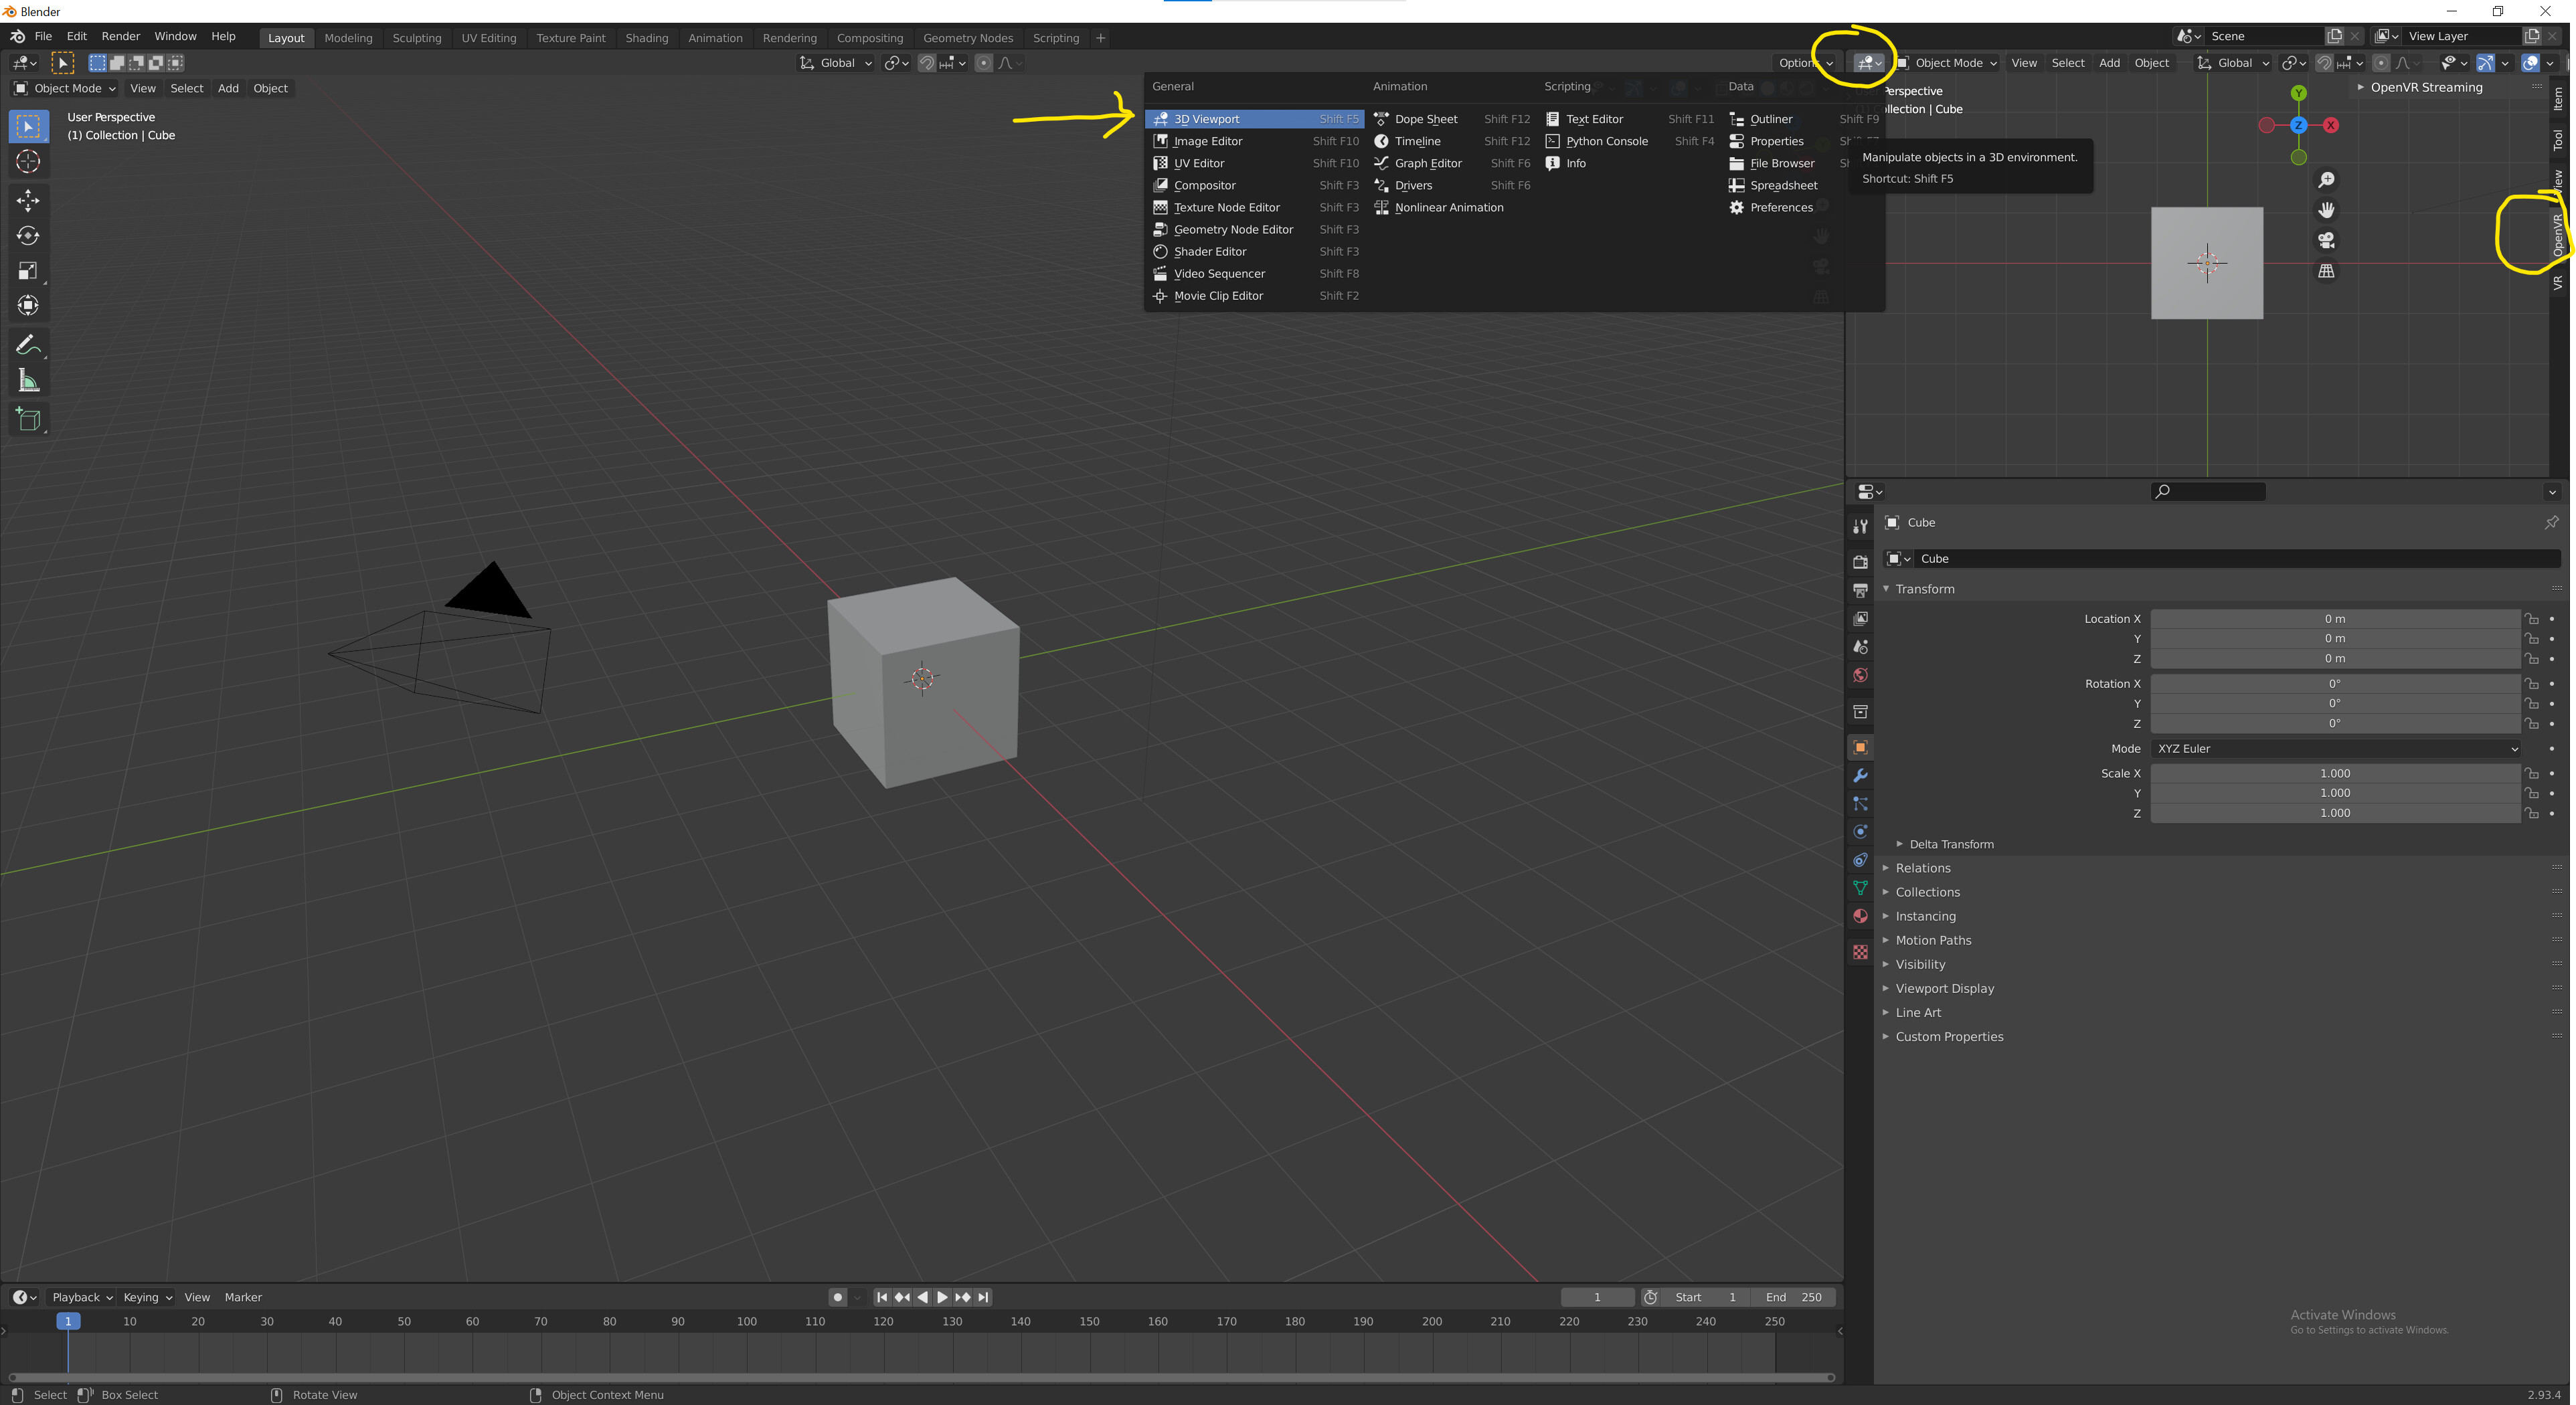Select the Move tool in toolbar
This screenshot has width=2576, height=1405.
26,197
